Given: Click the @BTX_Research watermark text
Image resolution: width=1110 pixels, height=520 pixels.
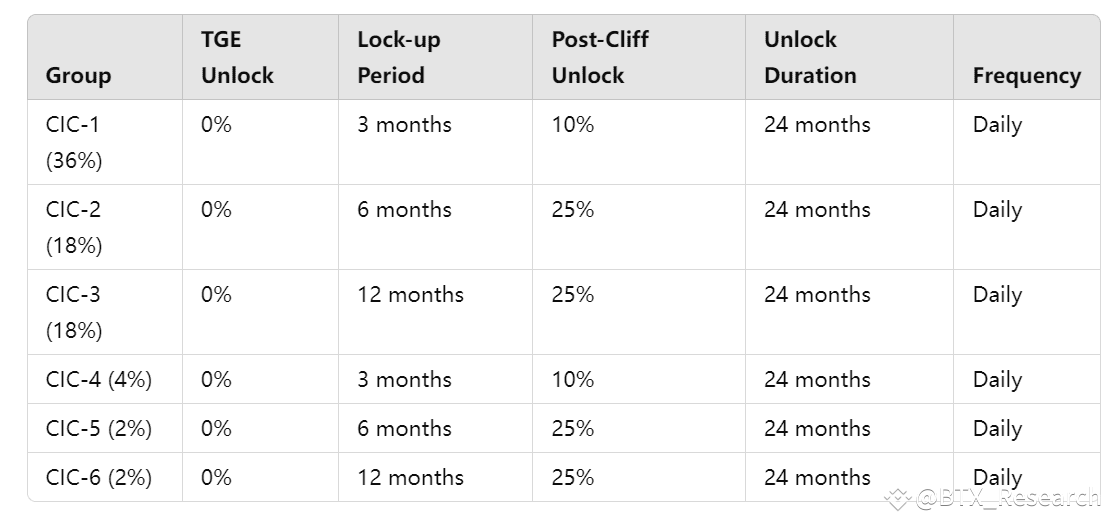Looking at the screenshot, I should click(x=1005, y=497).
